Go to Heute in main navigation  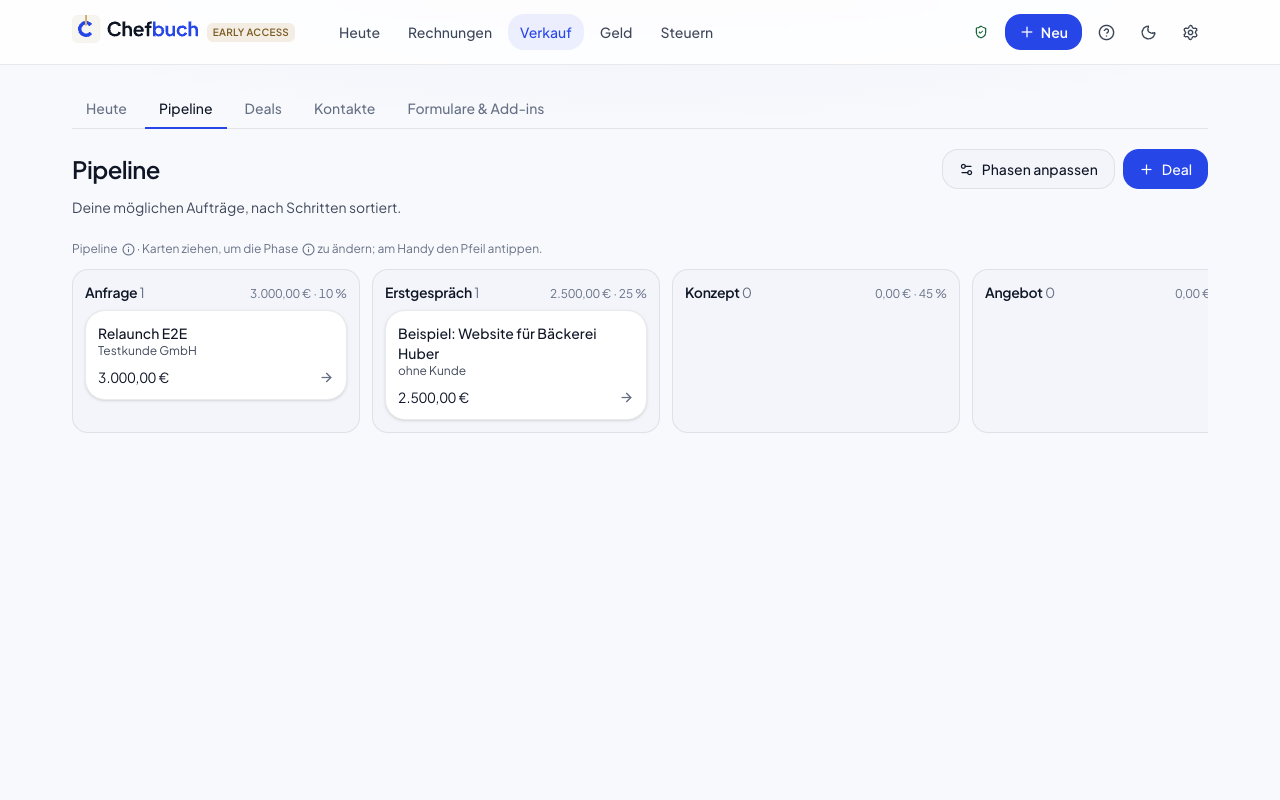(359, 32)
